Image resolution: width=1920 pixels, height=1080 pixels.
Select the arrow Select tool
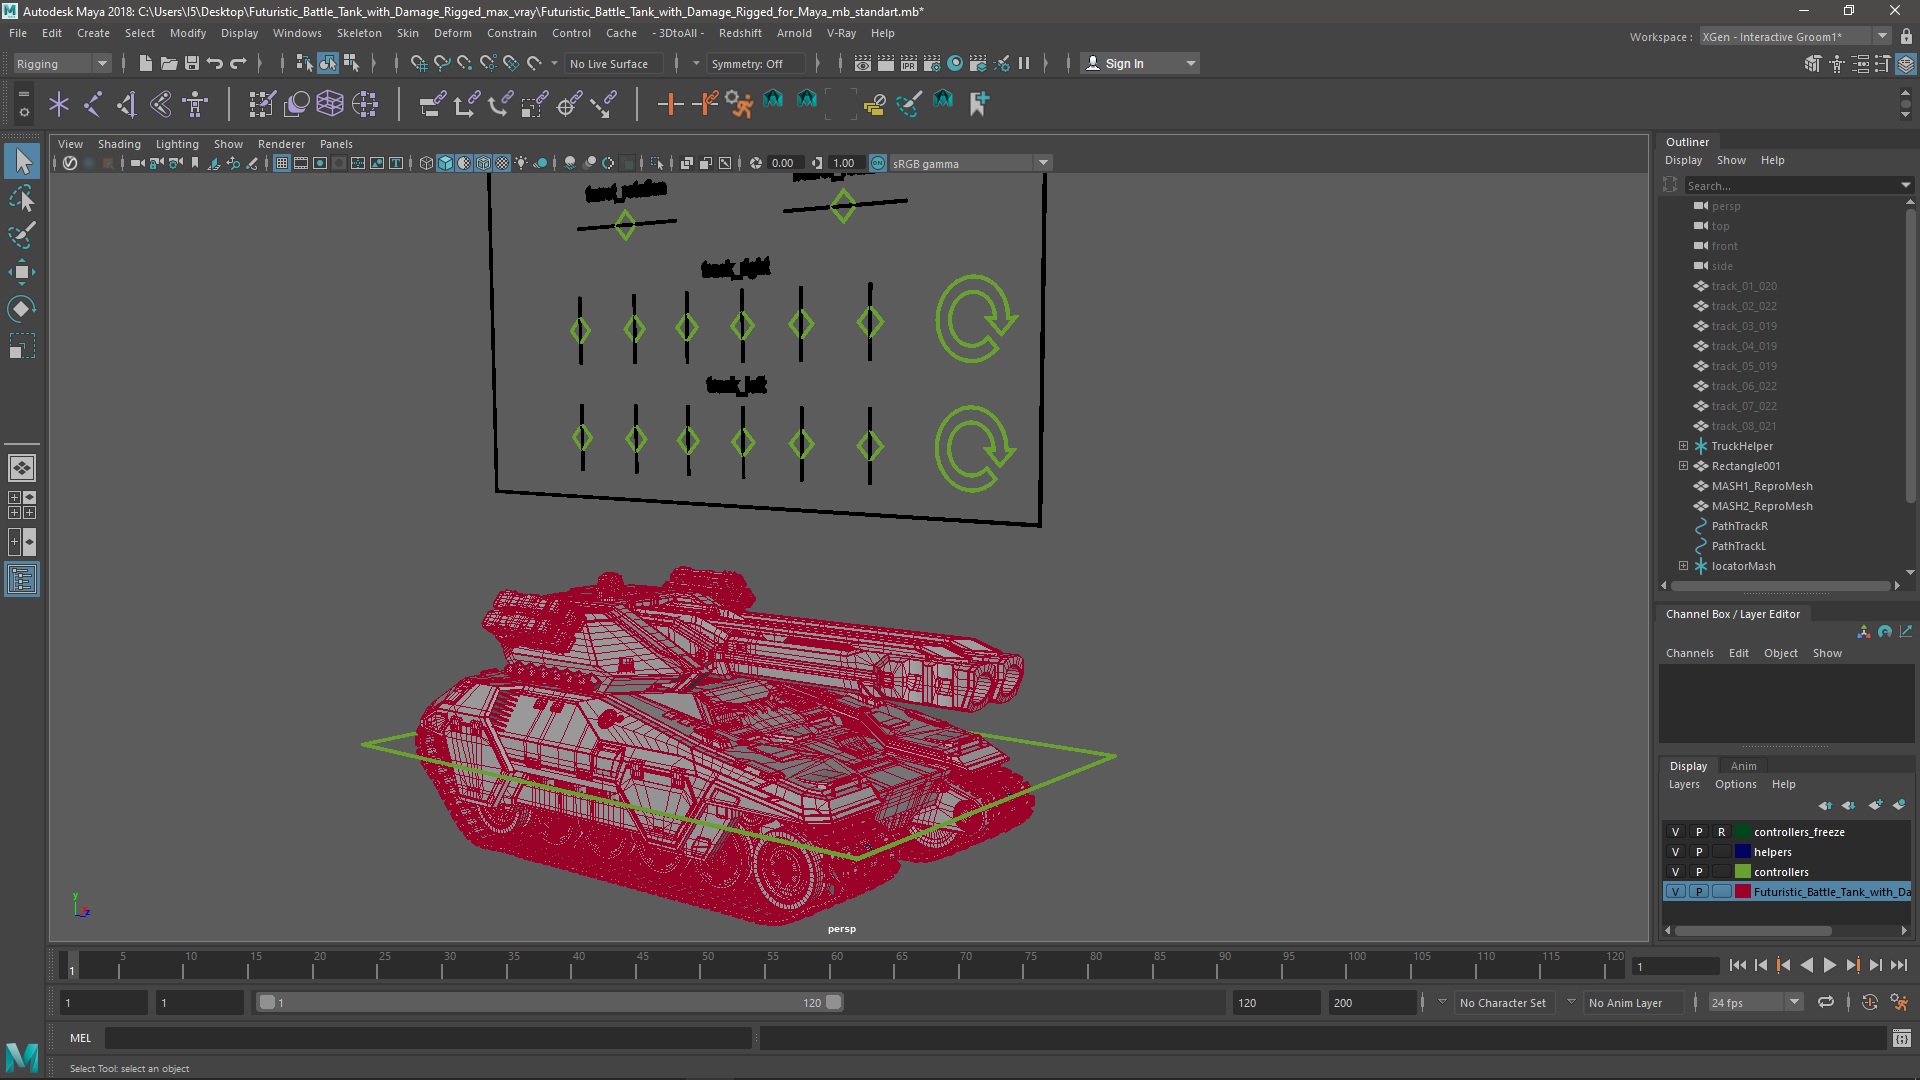tap(22, 161)
